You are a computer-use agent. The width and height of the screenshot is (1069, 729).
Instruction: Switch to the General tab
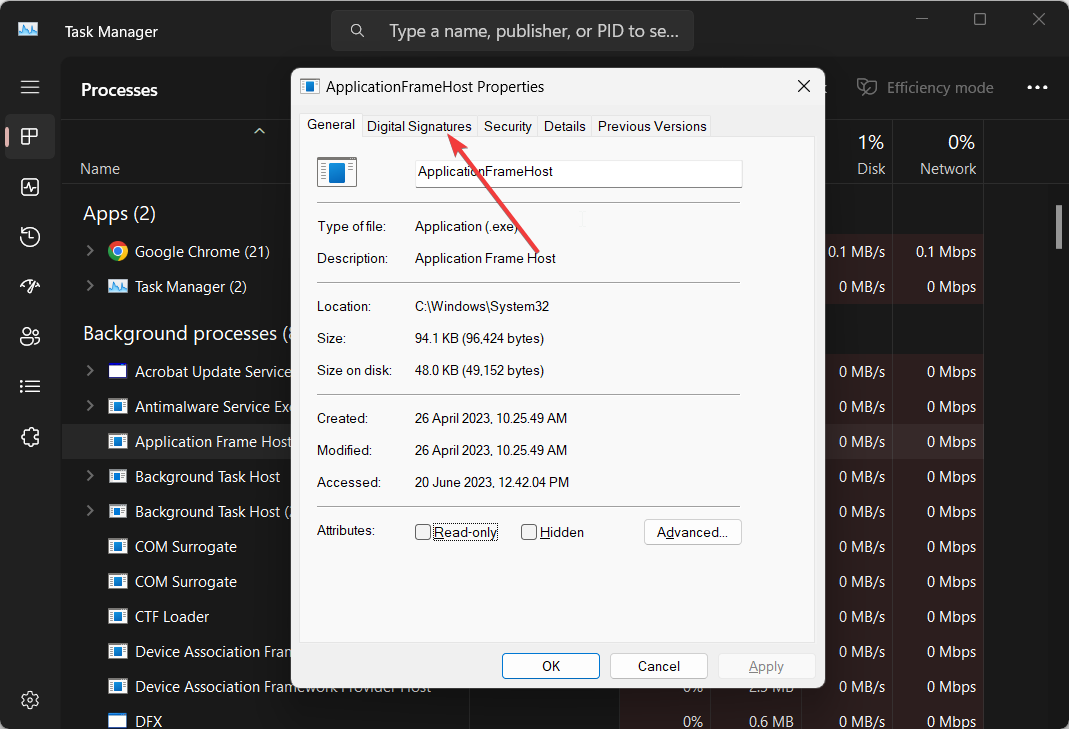(x=331, y=125)
